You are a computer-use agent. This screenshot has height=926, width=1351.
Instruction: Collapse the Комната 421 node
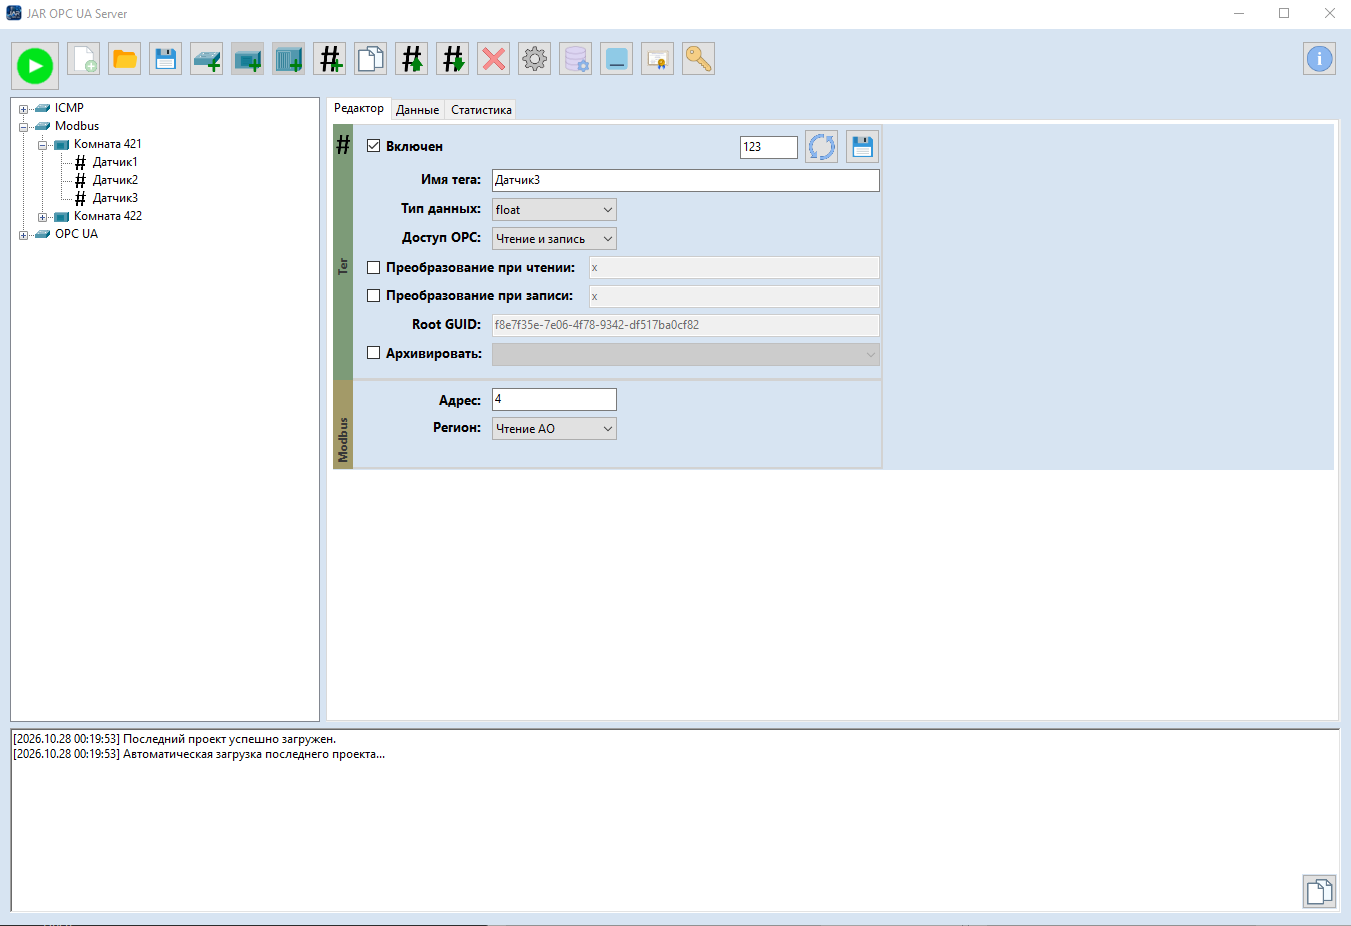click(42, 145)
